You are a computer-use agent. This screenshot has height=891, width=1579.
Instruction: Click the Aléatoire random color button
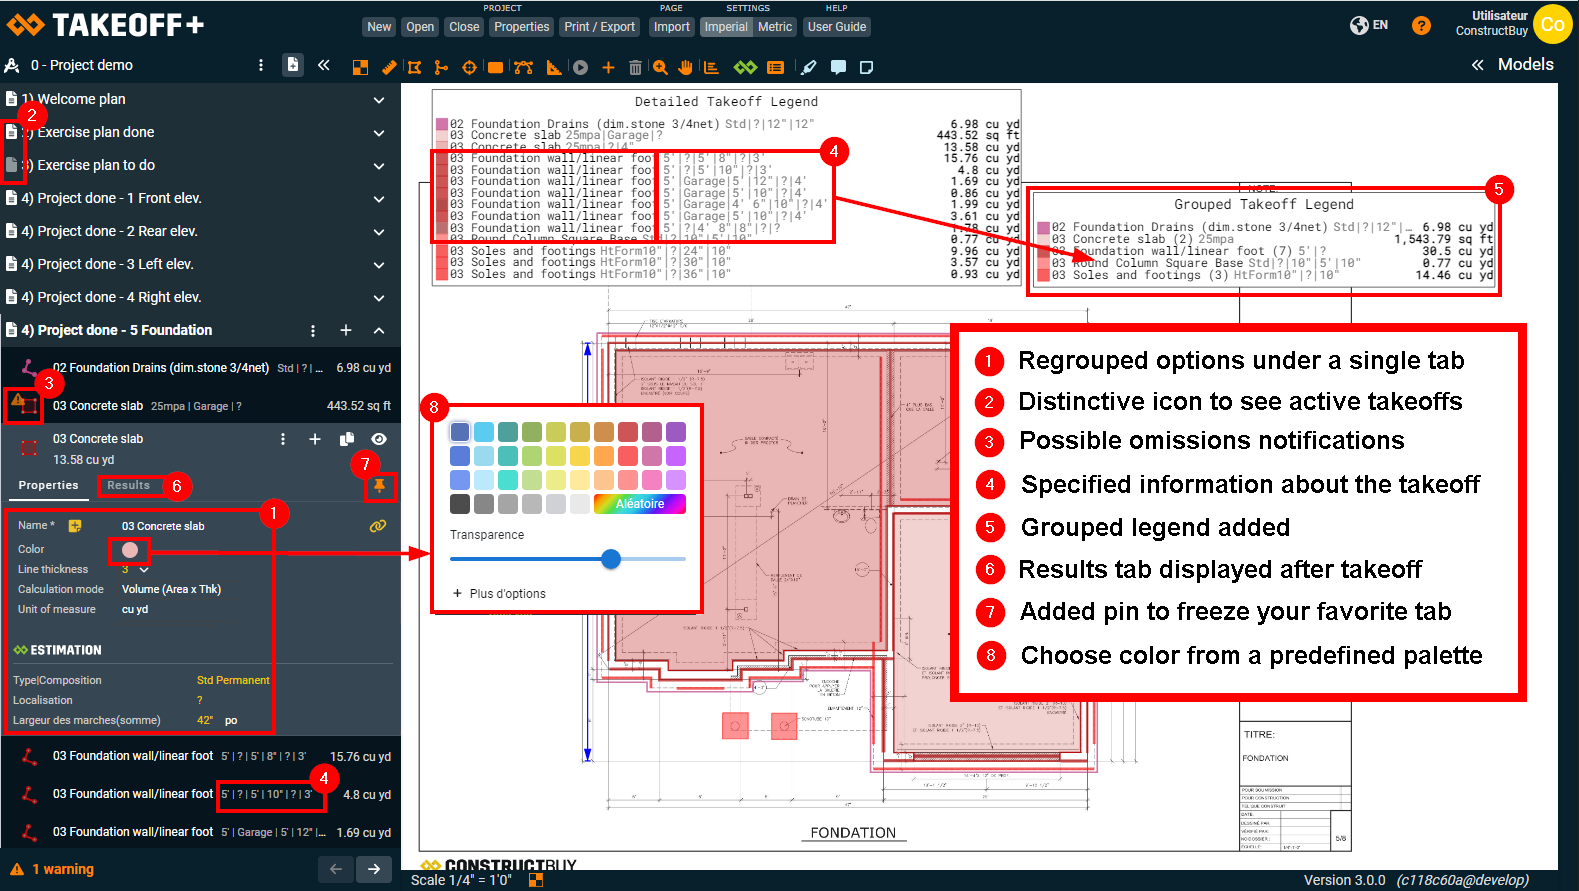pos(640,504)
